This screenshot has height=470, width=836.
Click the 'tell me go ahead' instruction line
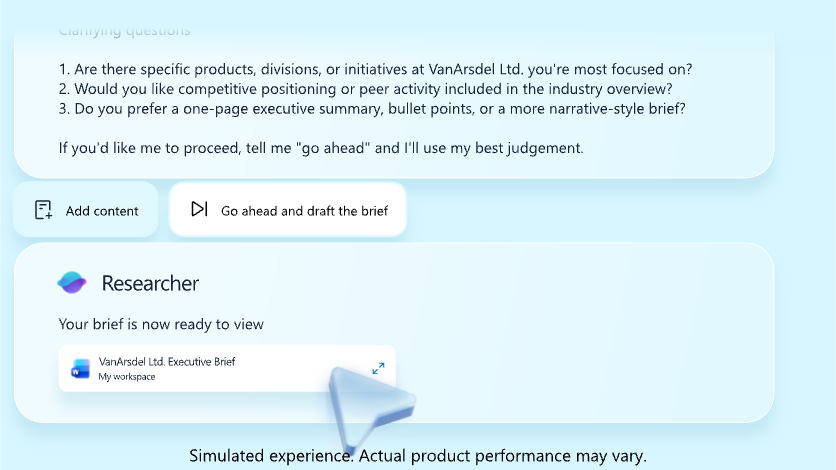coord(321,148)
